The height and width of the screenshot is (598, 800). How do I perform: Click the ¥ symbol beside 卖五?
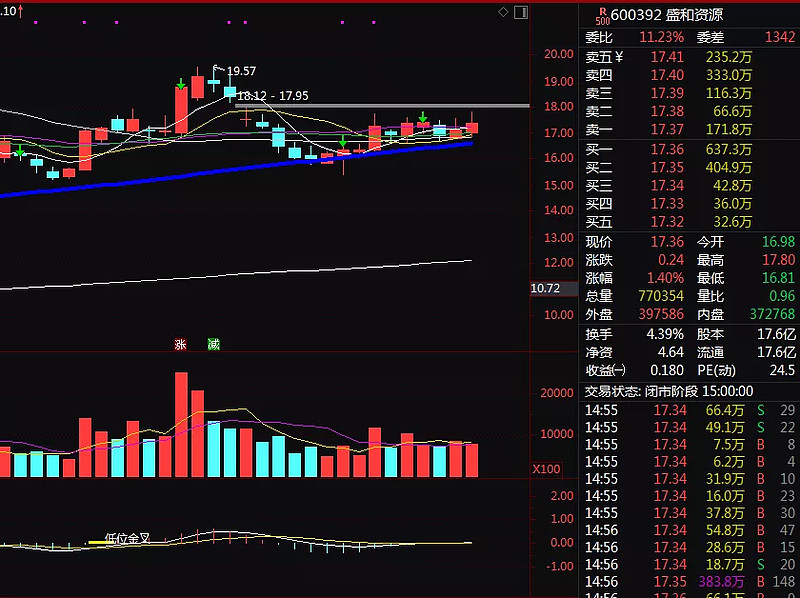(x=619, y=57)
